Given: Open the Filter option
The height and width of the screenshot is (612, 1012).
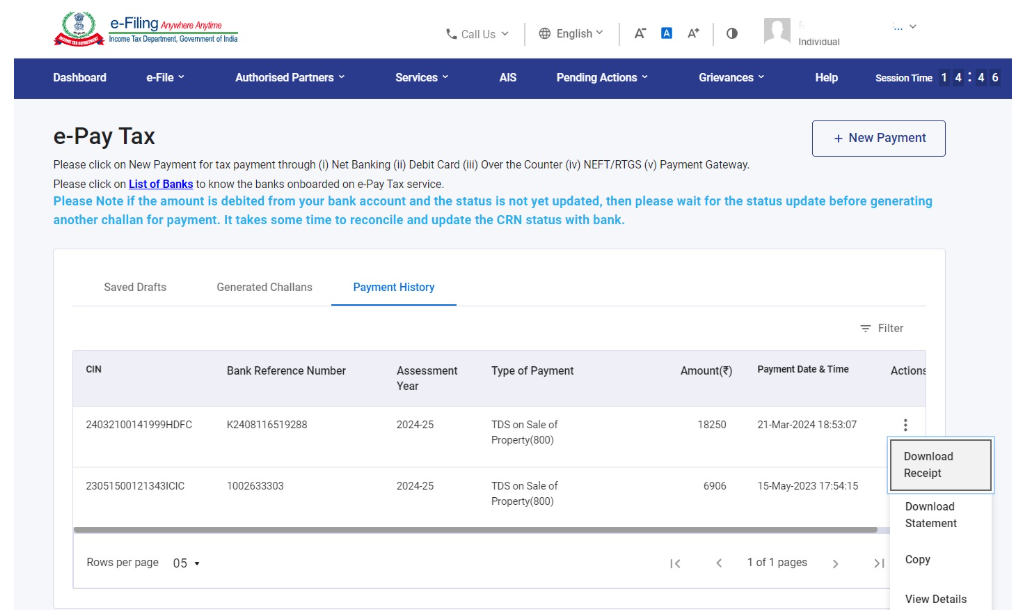Looking at the screenshot, I should coord(882,329).
